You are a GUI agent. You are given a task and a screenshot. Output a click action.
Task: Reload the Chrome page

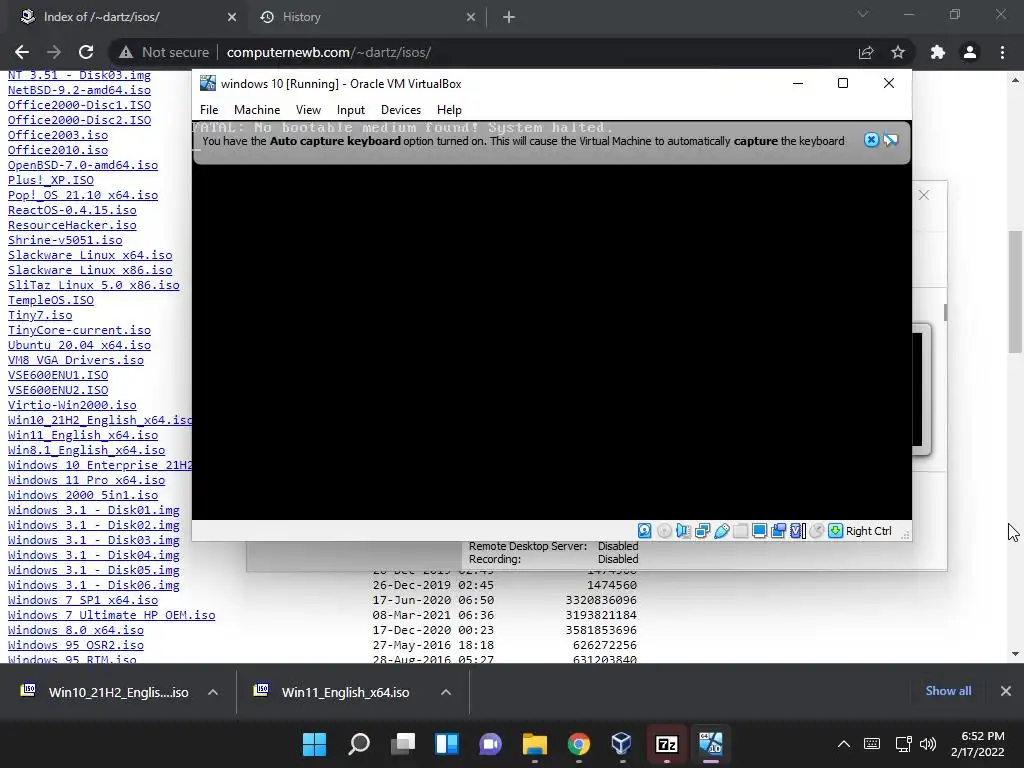click(x=86, y=52)
